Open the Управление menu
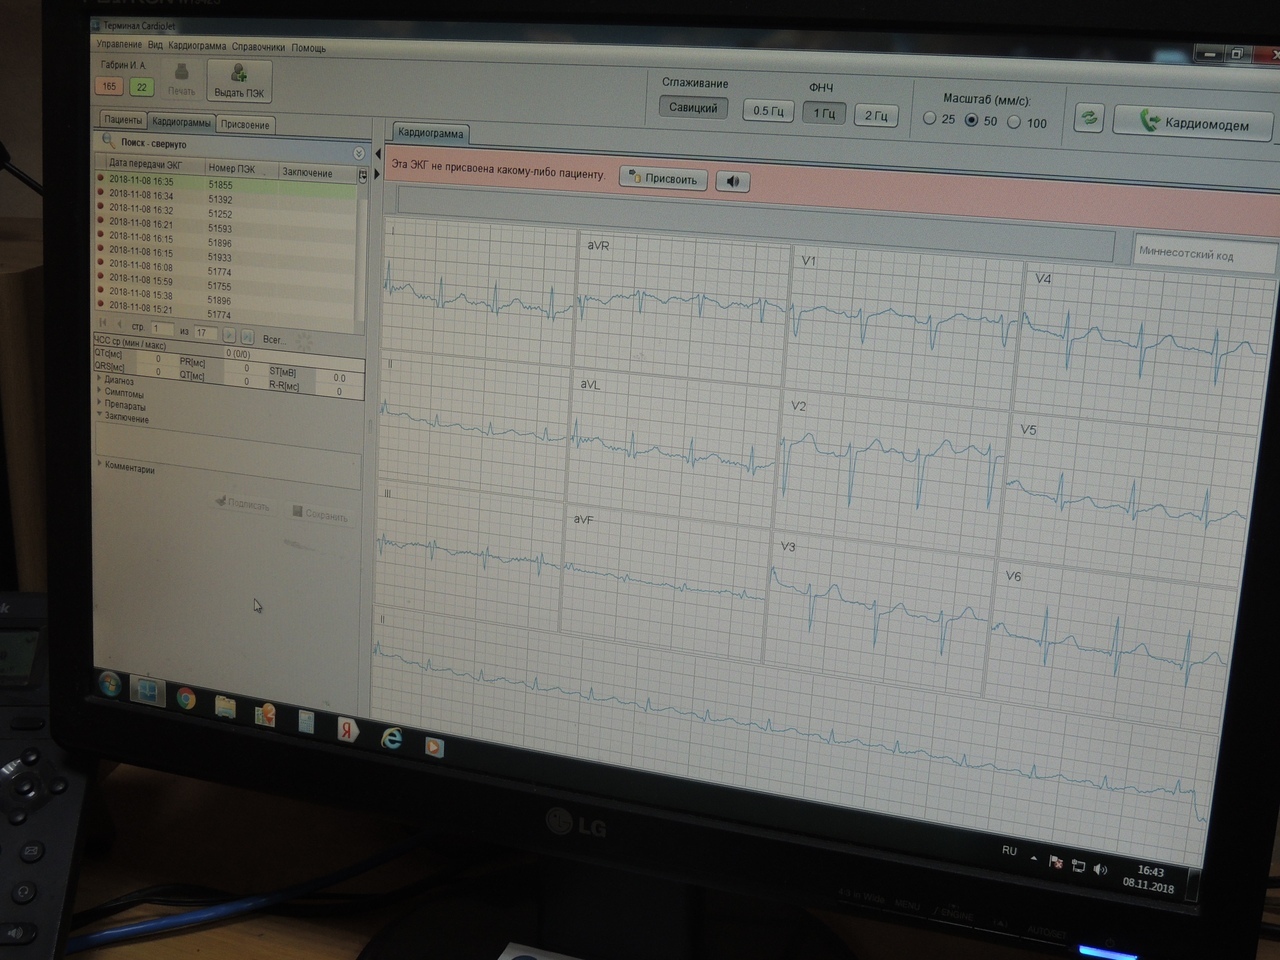This screenshot has width=1280, height=960. 119,44
